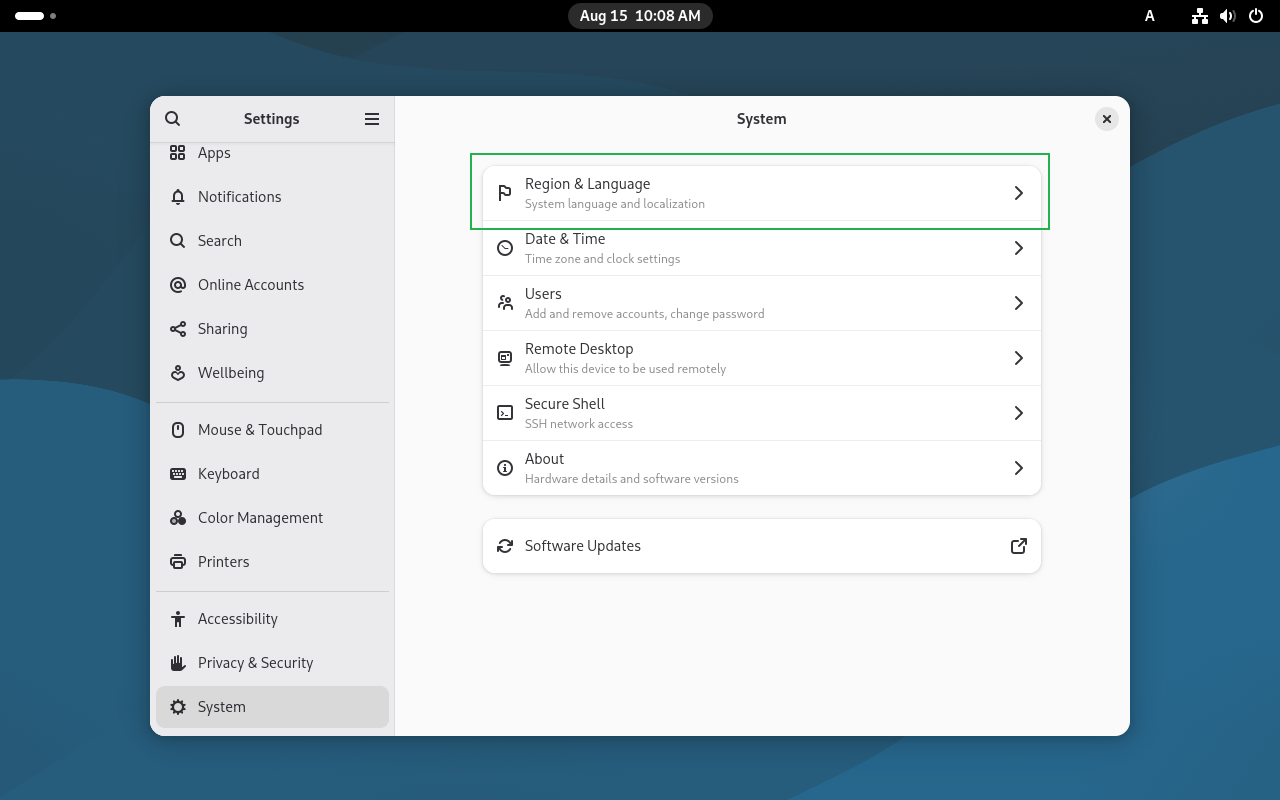Click the Remote Desktop screen icon

click(x=505, y=358)
